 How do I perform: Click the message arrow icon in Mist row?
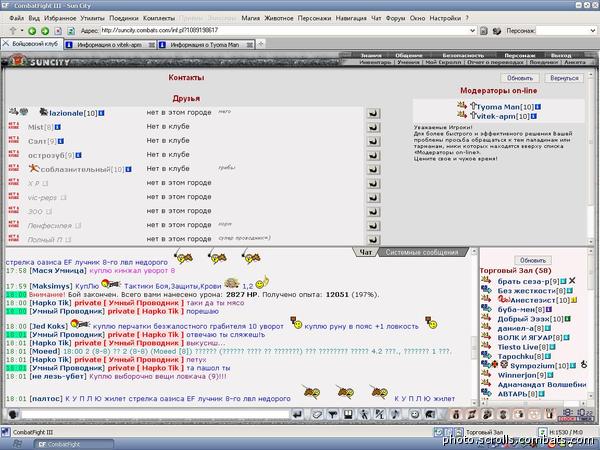(373, 127)
